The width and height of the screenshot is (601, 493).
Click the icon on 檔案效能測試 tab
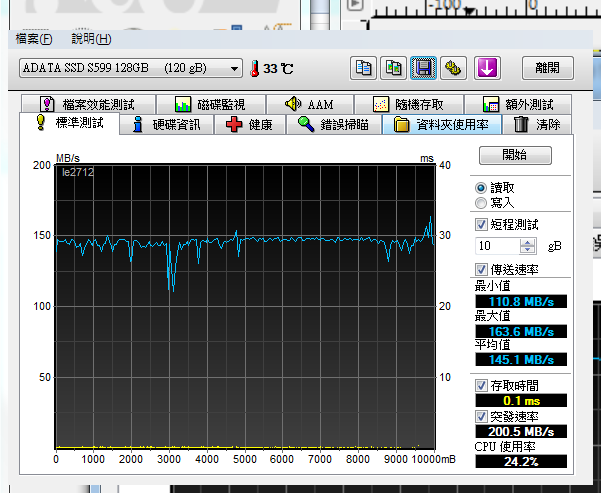coord(47,104)
